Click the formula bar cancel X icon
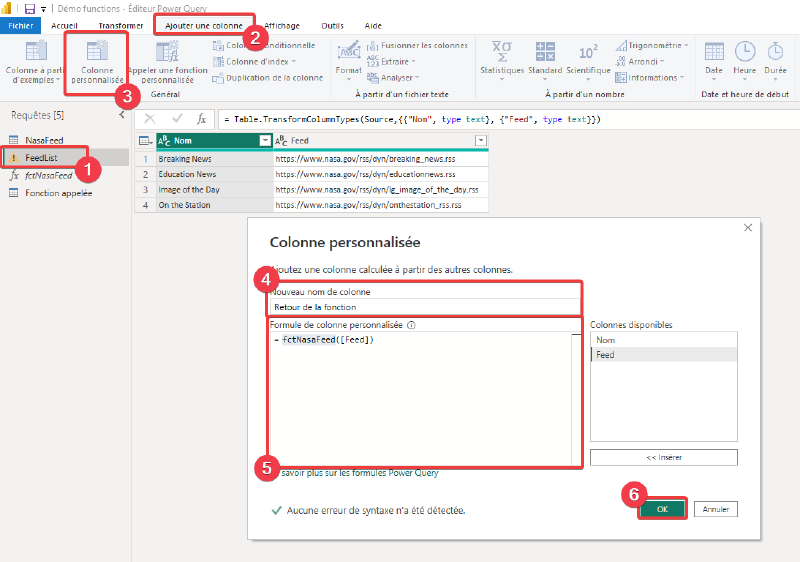800x562 pixels. point(149,119)
